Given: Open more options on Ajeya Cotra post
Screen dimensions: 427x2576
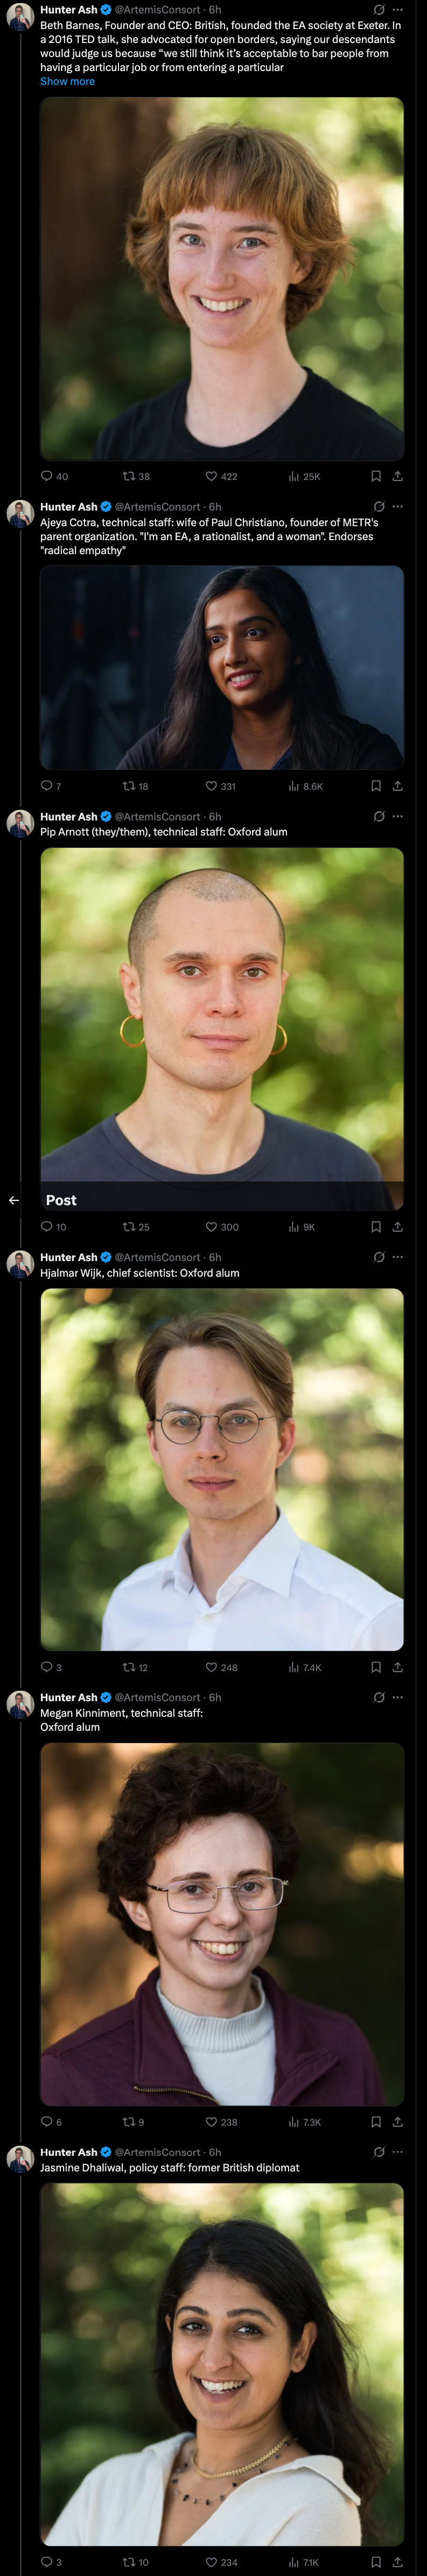Looking at the screenshot, I should (x=398, y=507).
